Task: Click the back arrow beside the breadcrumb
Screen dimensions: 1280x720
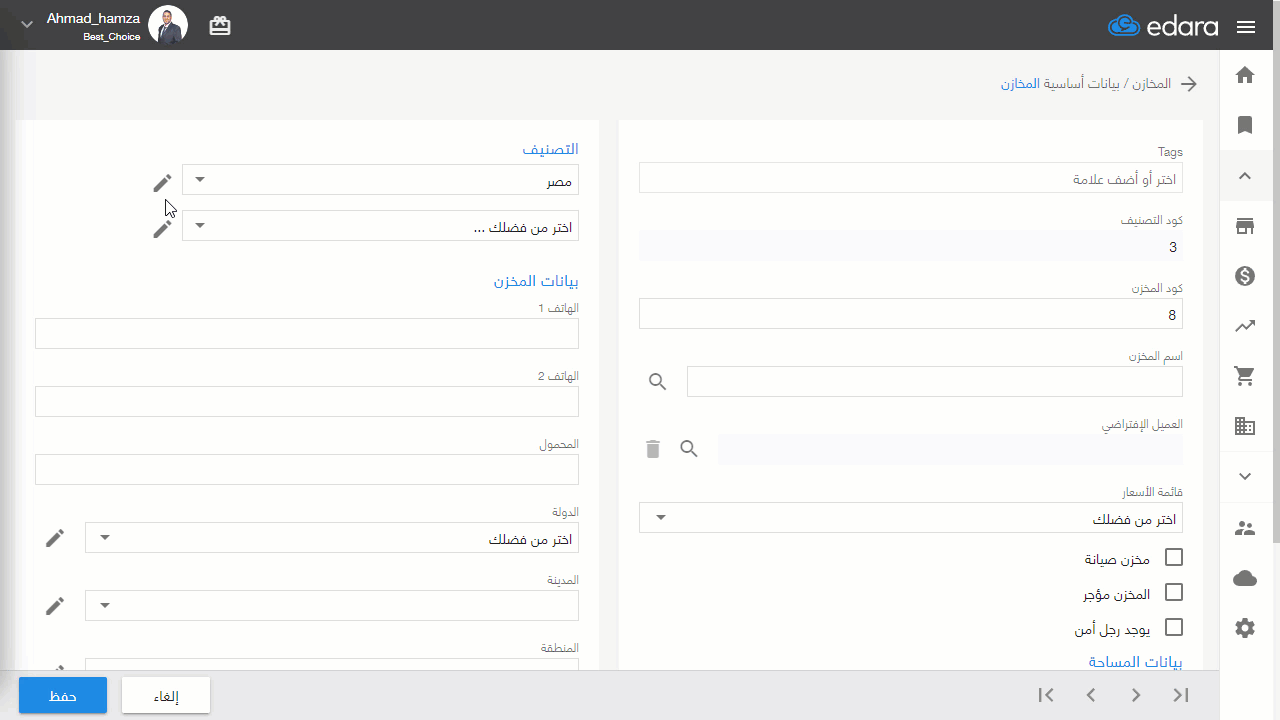Action: 1189,84
